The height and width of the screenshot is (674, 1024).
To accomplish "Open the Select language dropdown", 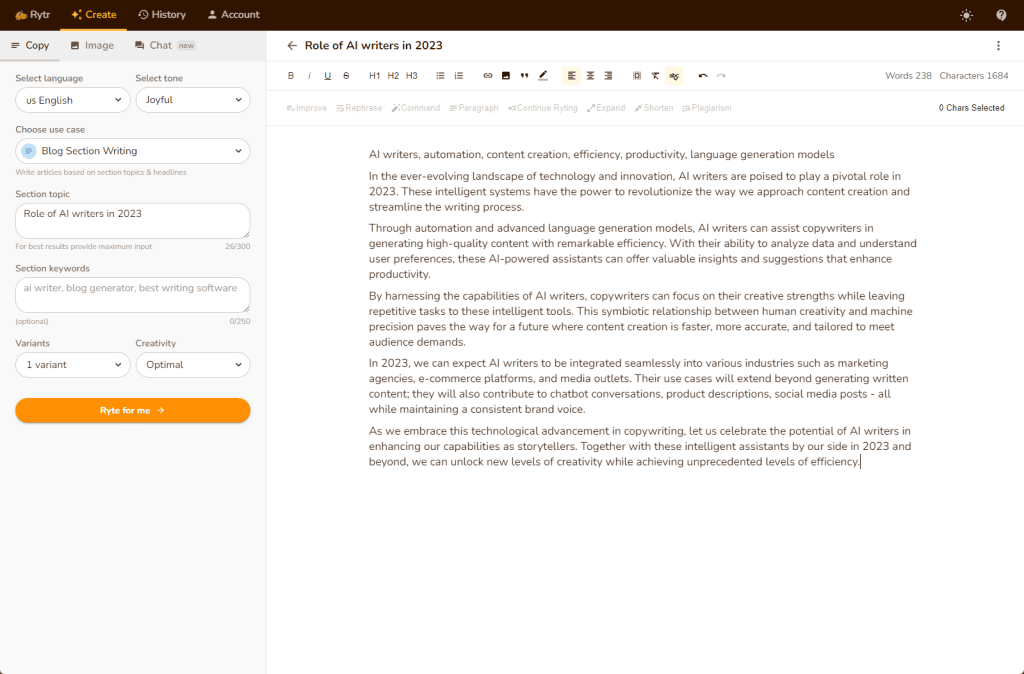I will click(x=73, y=100).
